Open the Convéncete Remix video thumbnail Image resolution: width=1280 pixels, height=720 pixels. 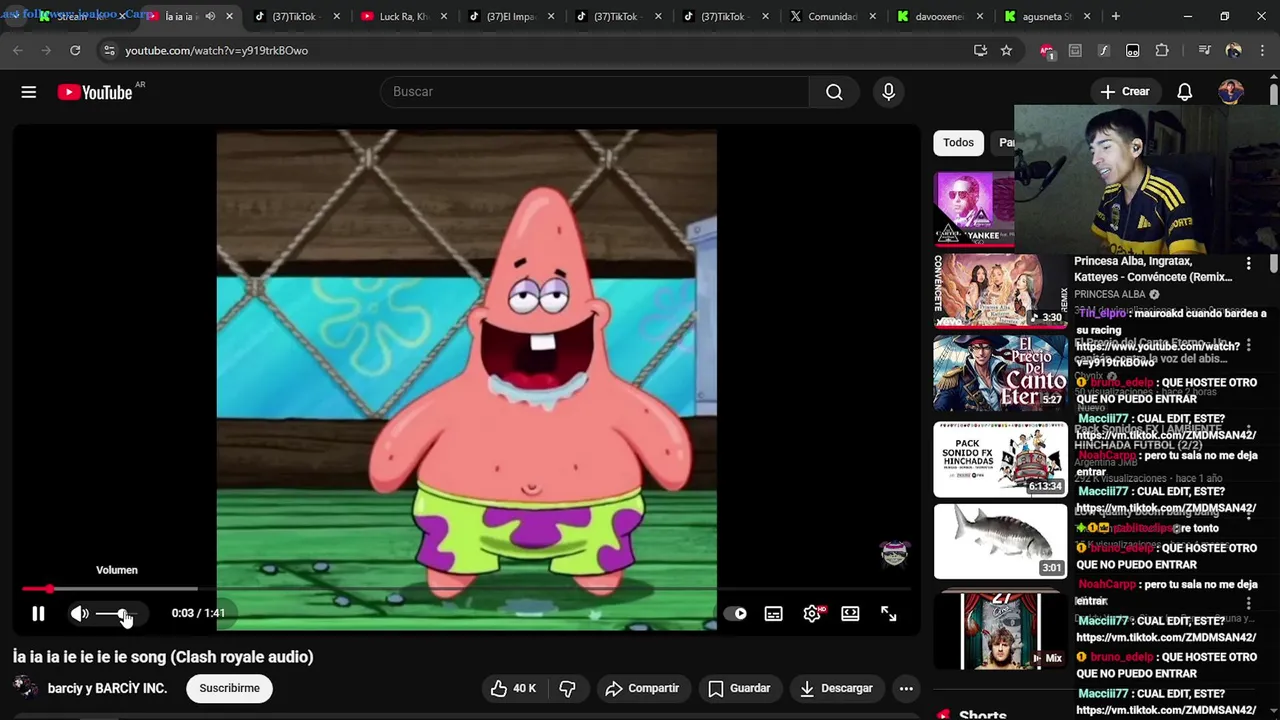click(1000, 291)
